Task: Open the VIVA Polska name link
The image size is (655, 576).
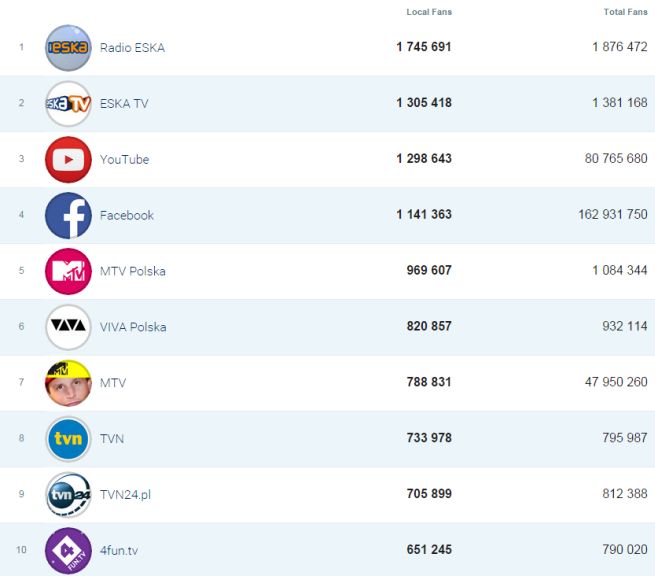Action: (133, 327)
